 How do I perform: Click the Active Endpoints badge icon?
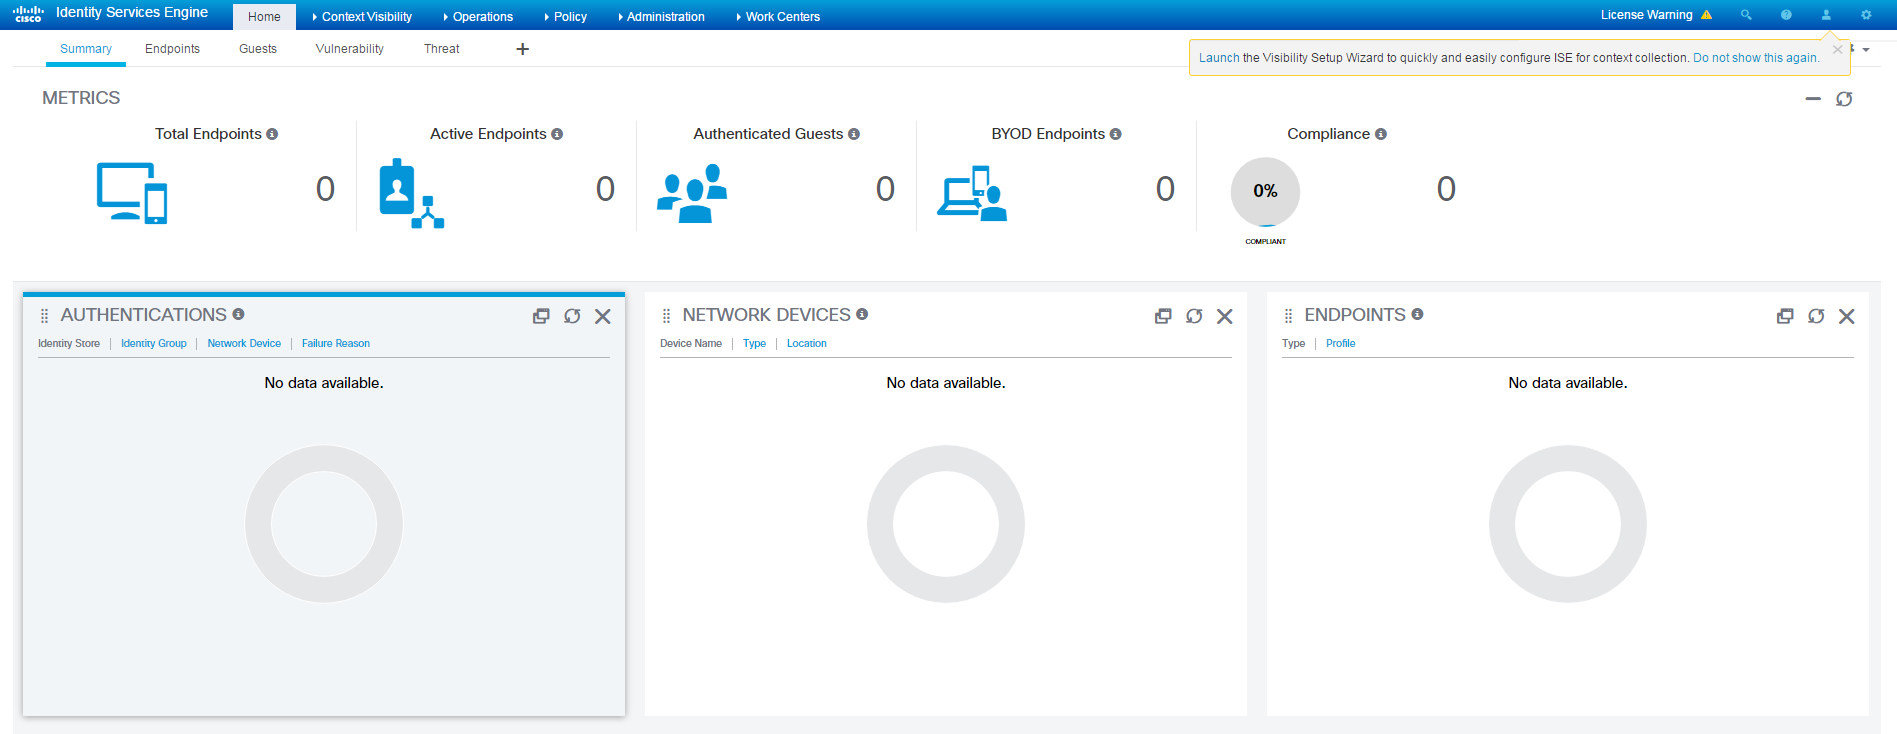click(411, 193)
